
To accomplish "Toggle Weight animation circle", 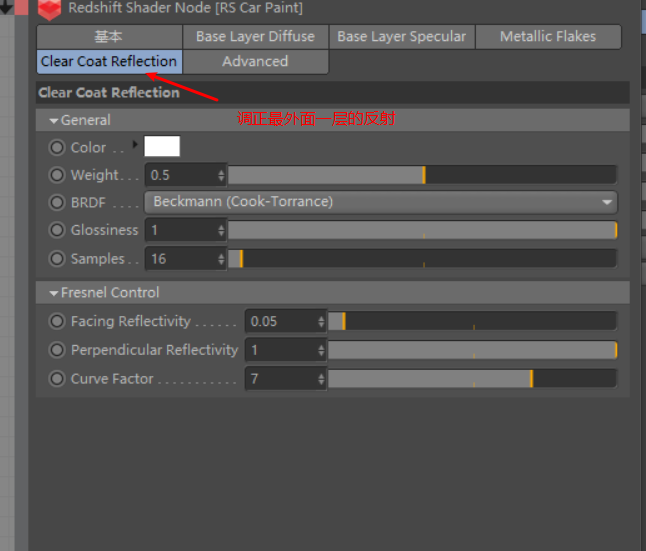I will coord(57,175).
